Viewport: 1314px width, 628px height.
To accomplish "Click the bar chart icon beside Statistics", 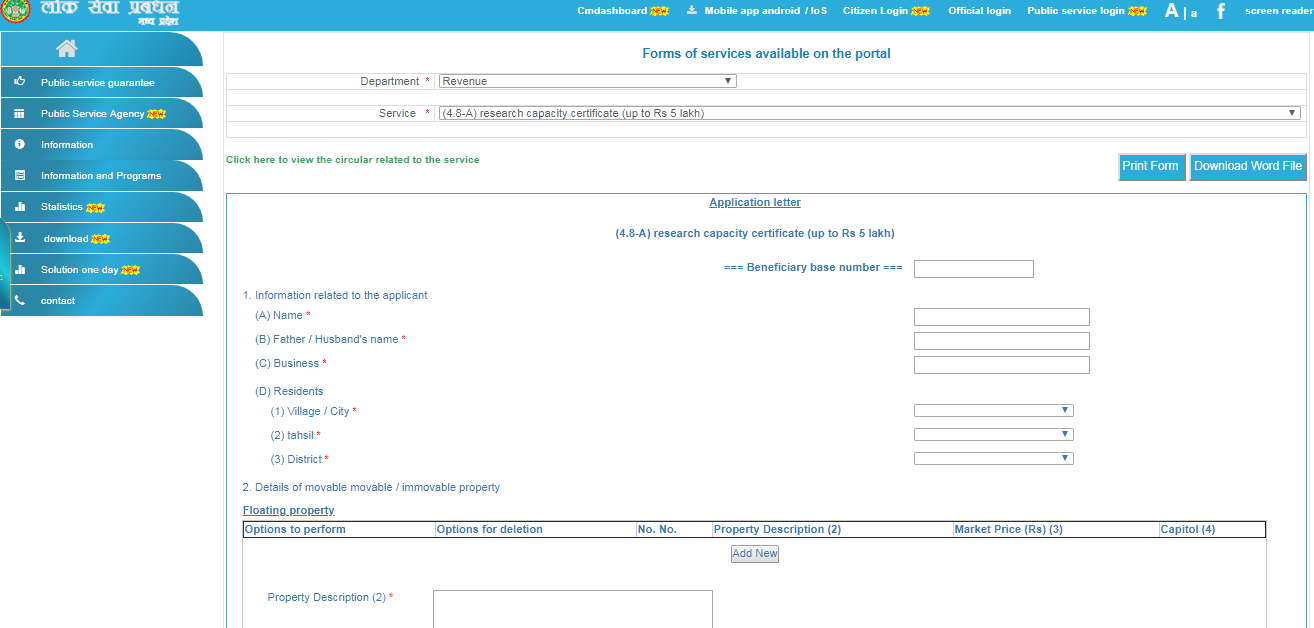I will point(19,206).
